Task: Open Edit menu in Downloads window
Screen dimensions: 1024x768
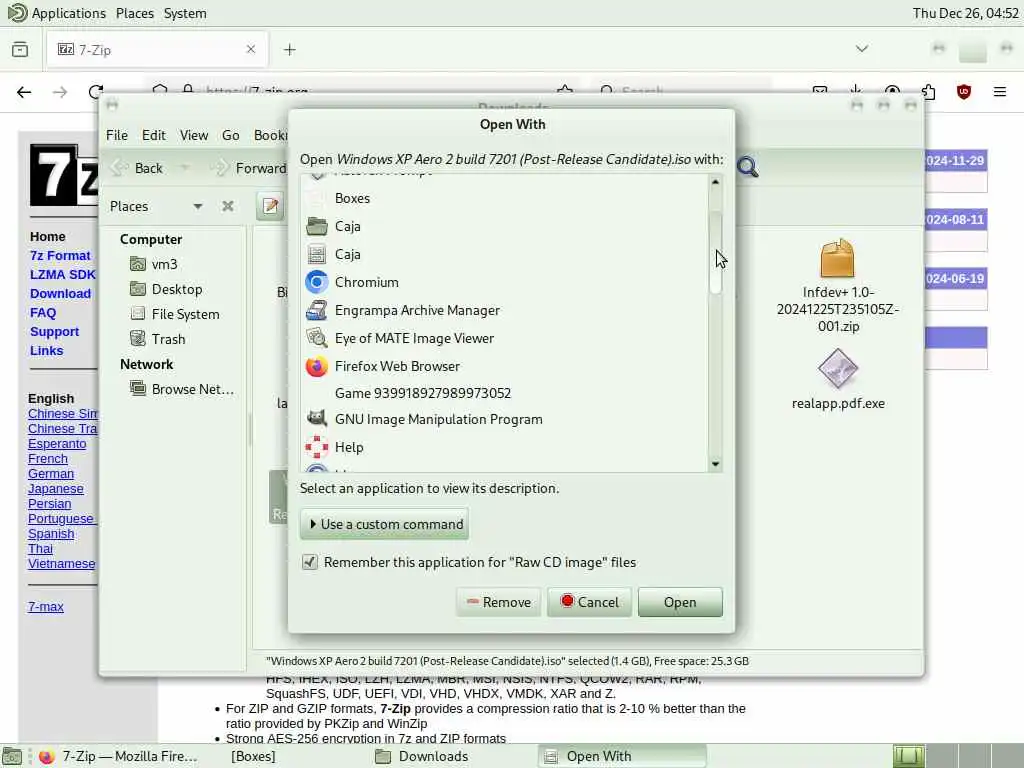Action: pyautogui.click(x=153, y=135)
